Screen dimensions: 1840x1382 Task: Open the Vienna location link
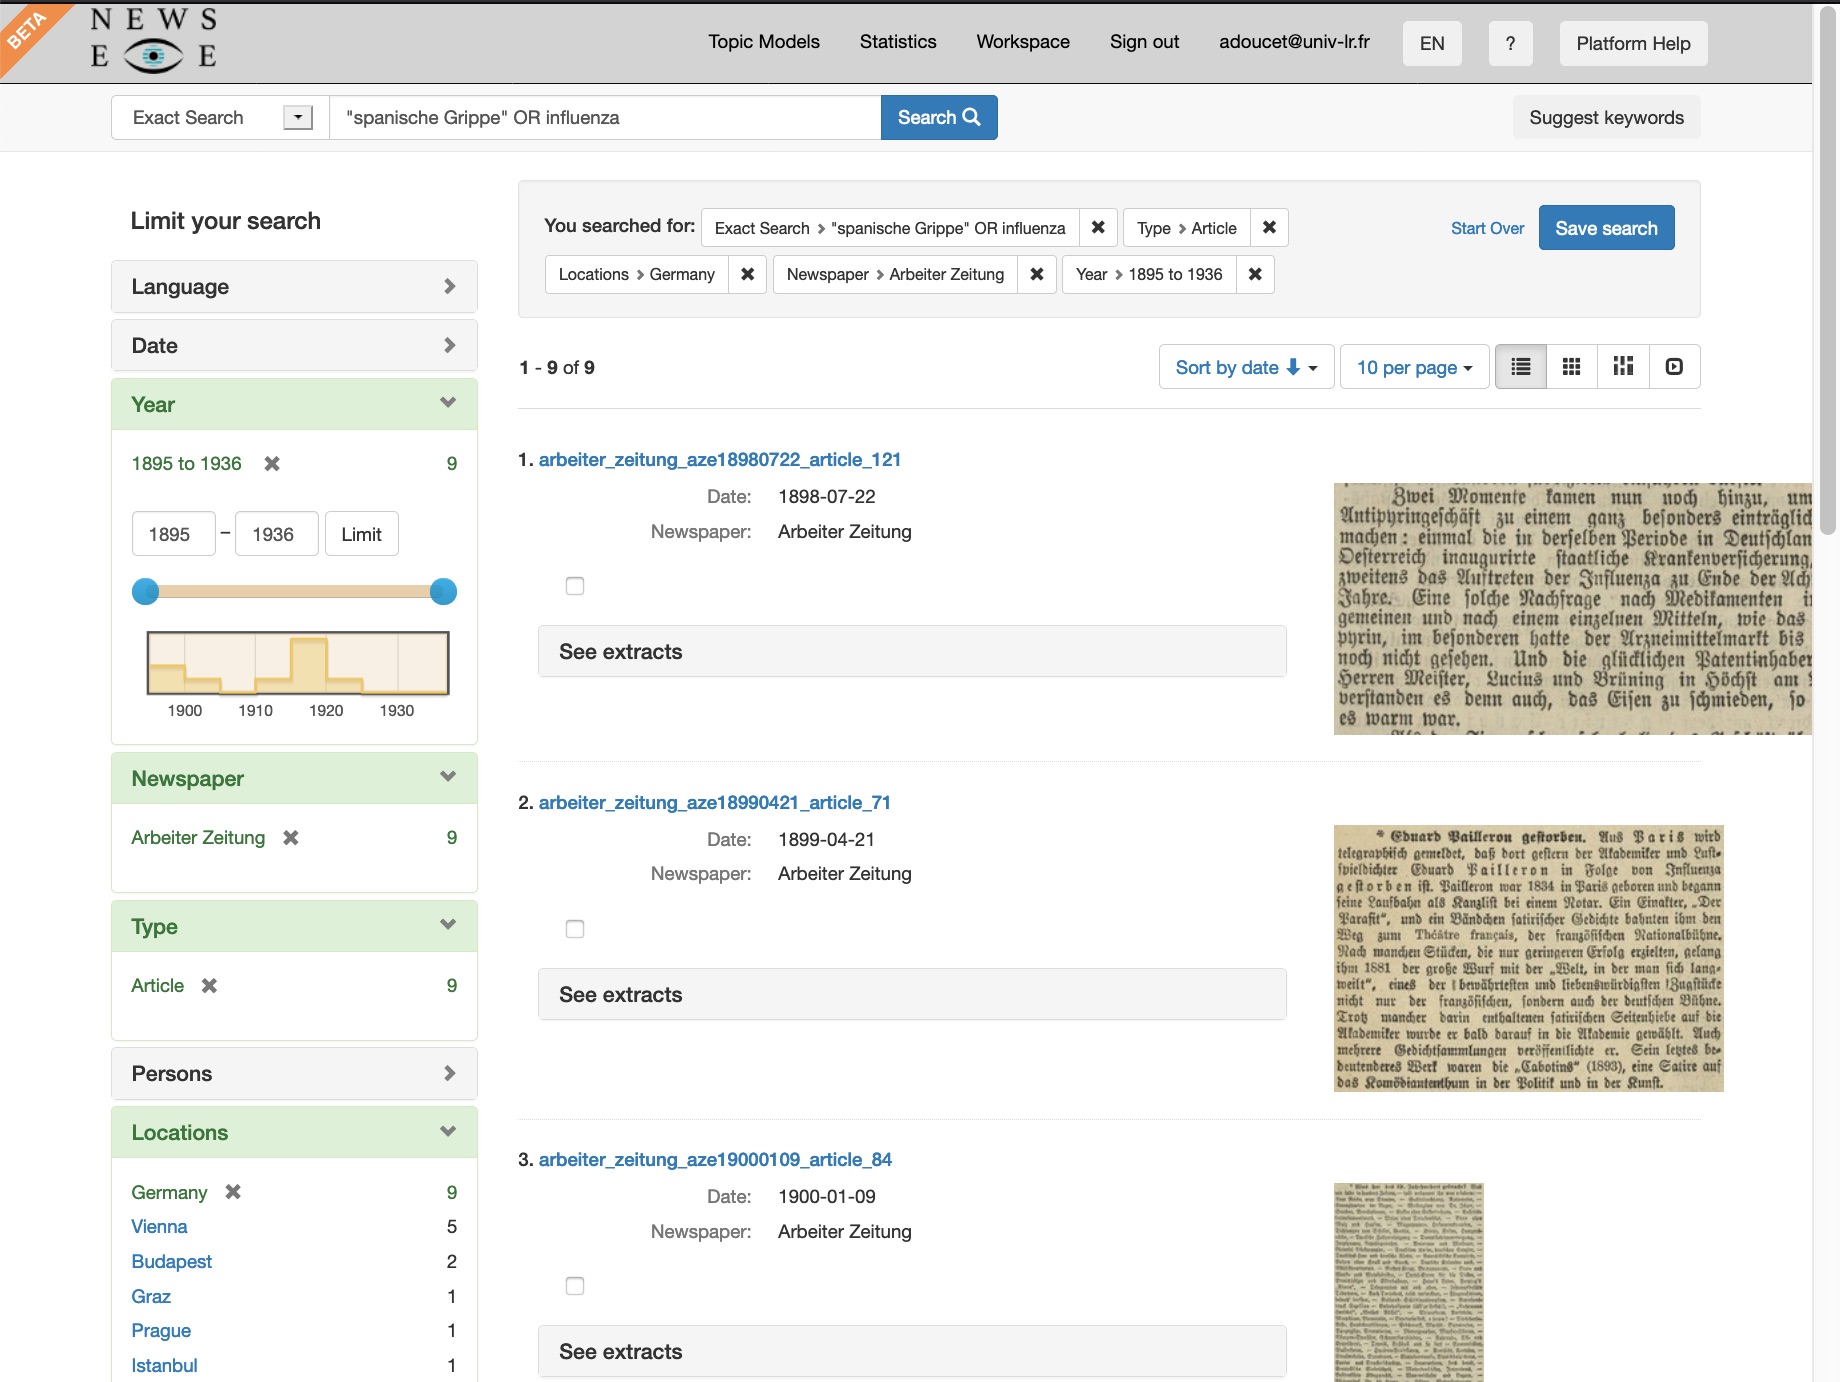[159, 1227]
